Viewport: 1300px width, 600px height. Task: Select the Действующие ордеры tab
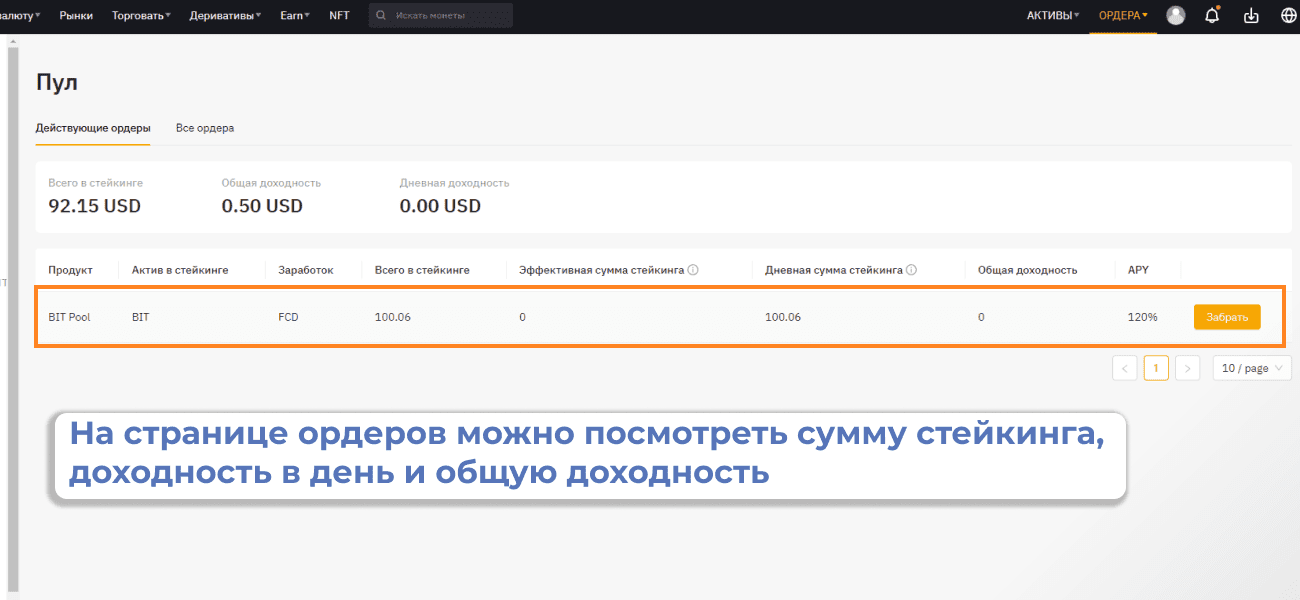92,128
